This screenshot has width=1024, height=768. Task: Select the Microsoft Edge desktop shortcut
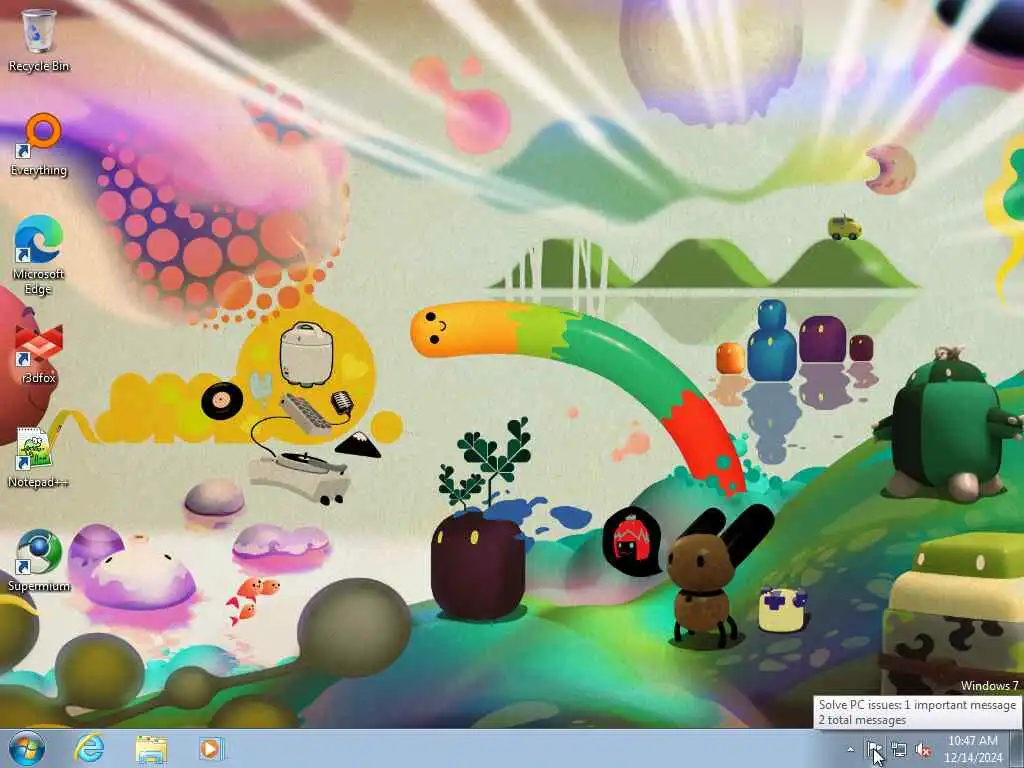pos(39,255)
